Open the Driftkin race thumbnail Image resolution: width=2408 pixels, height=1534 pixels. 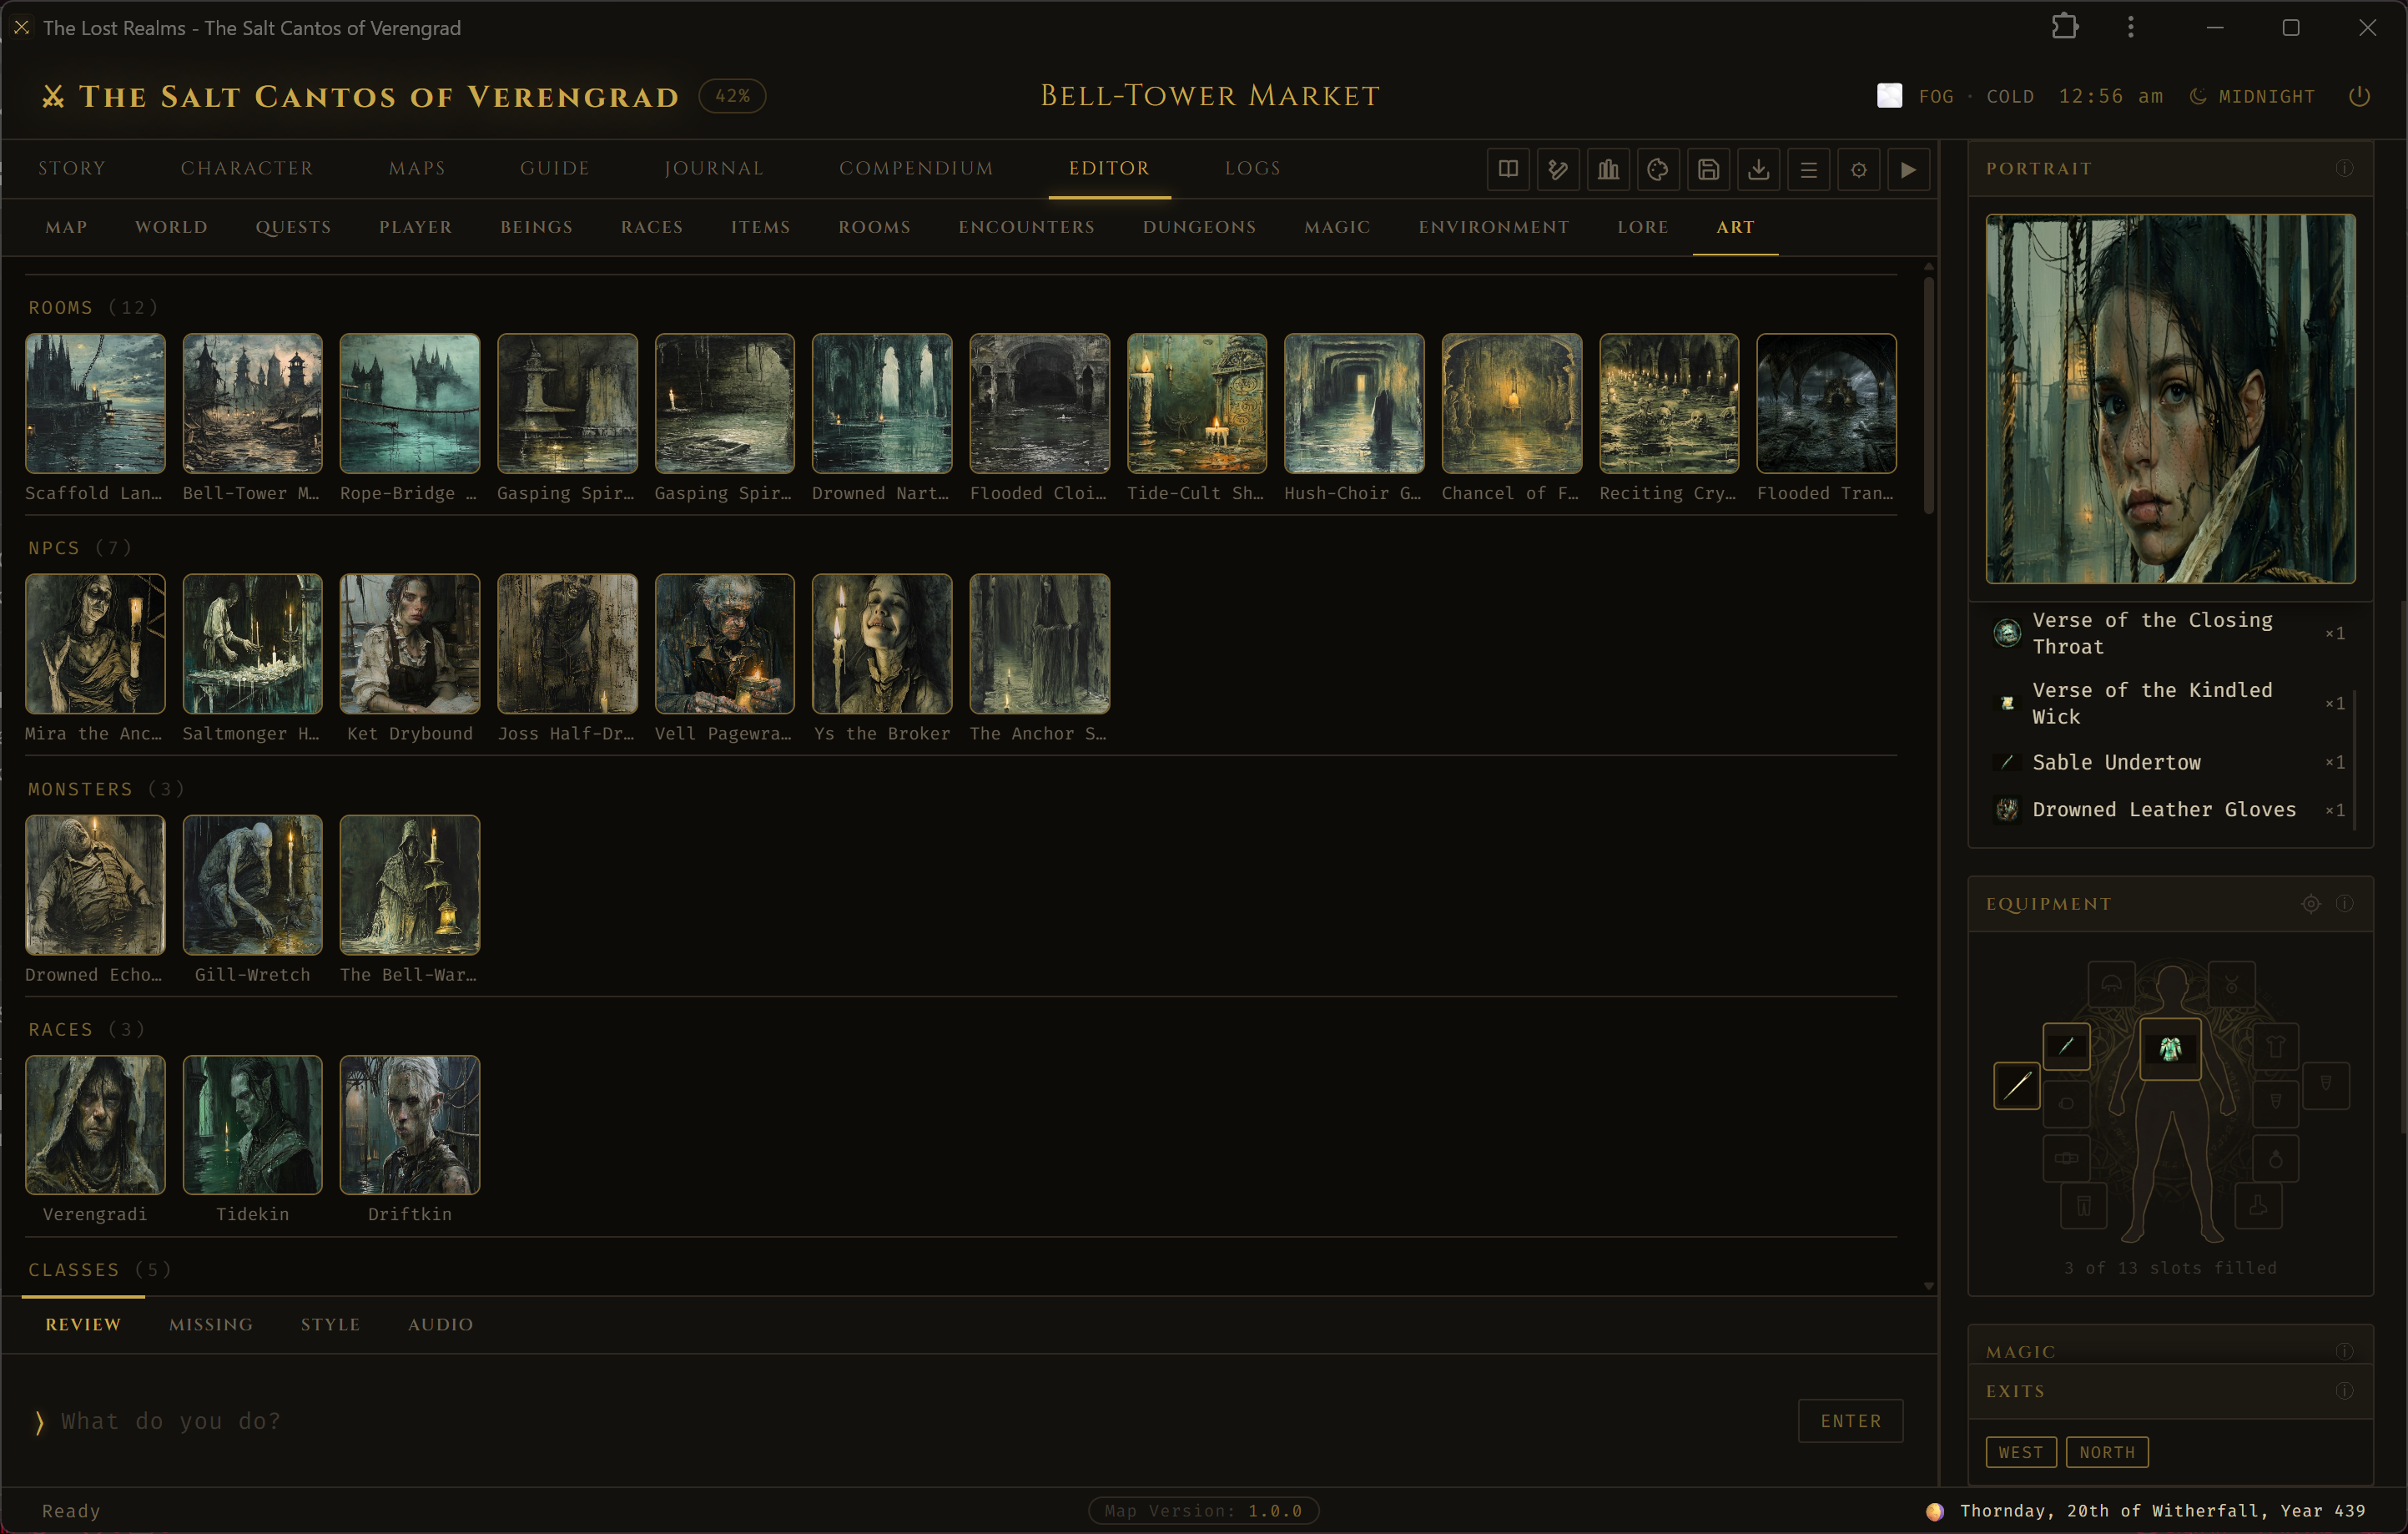tap(410, 1124)
